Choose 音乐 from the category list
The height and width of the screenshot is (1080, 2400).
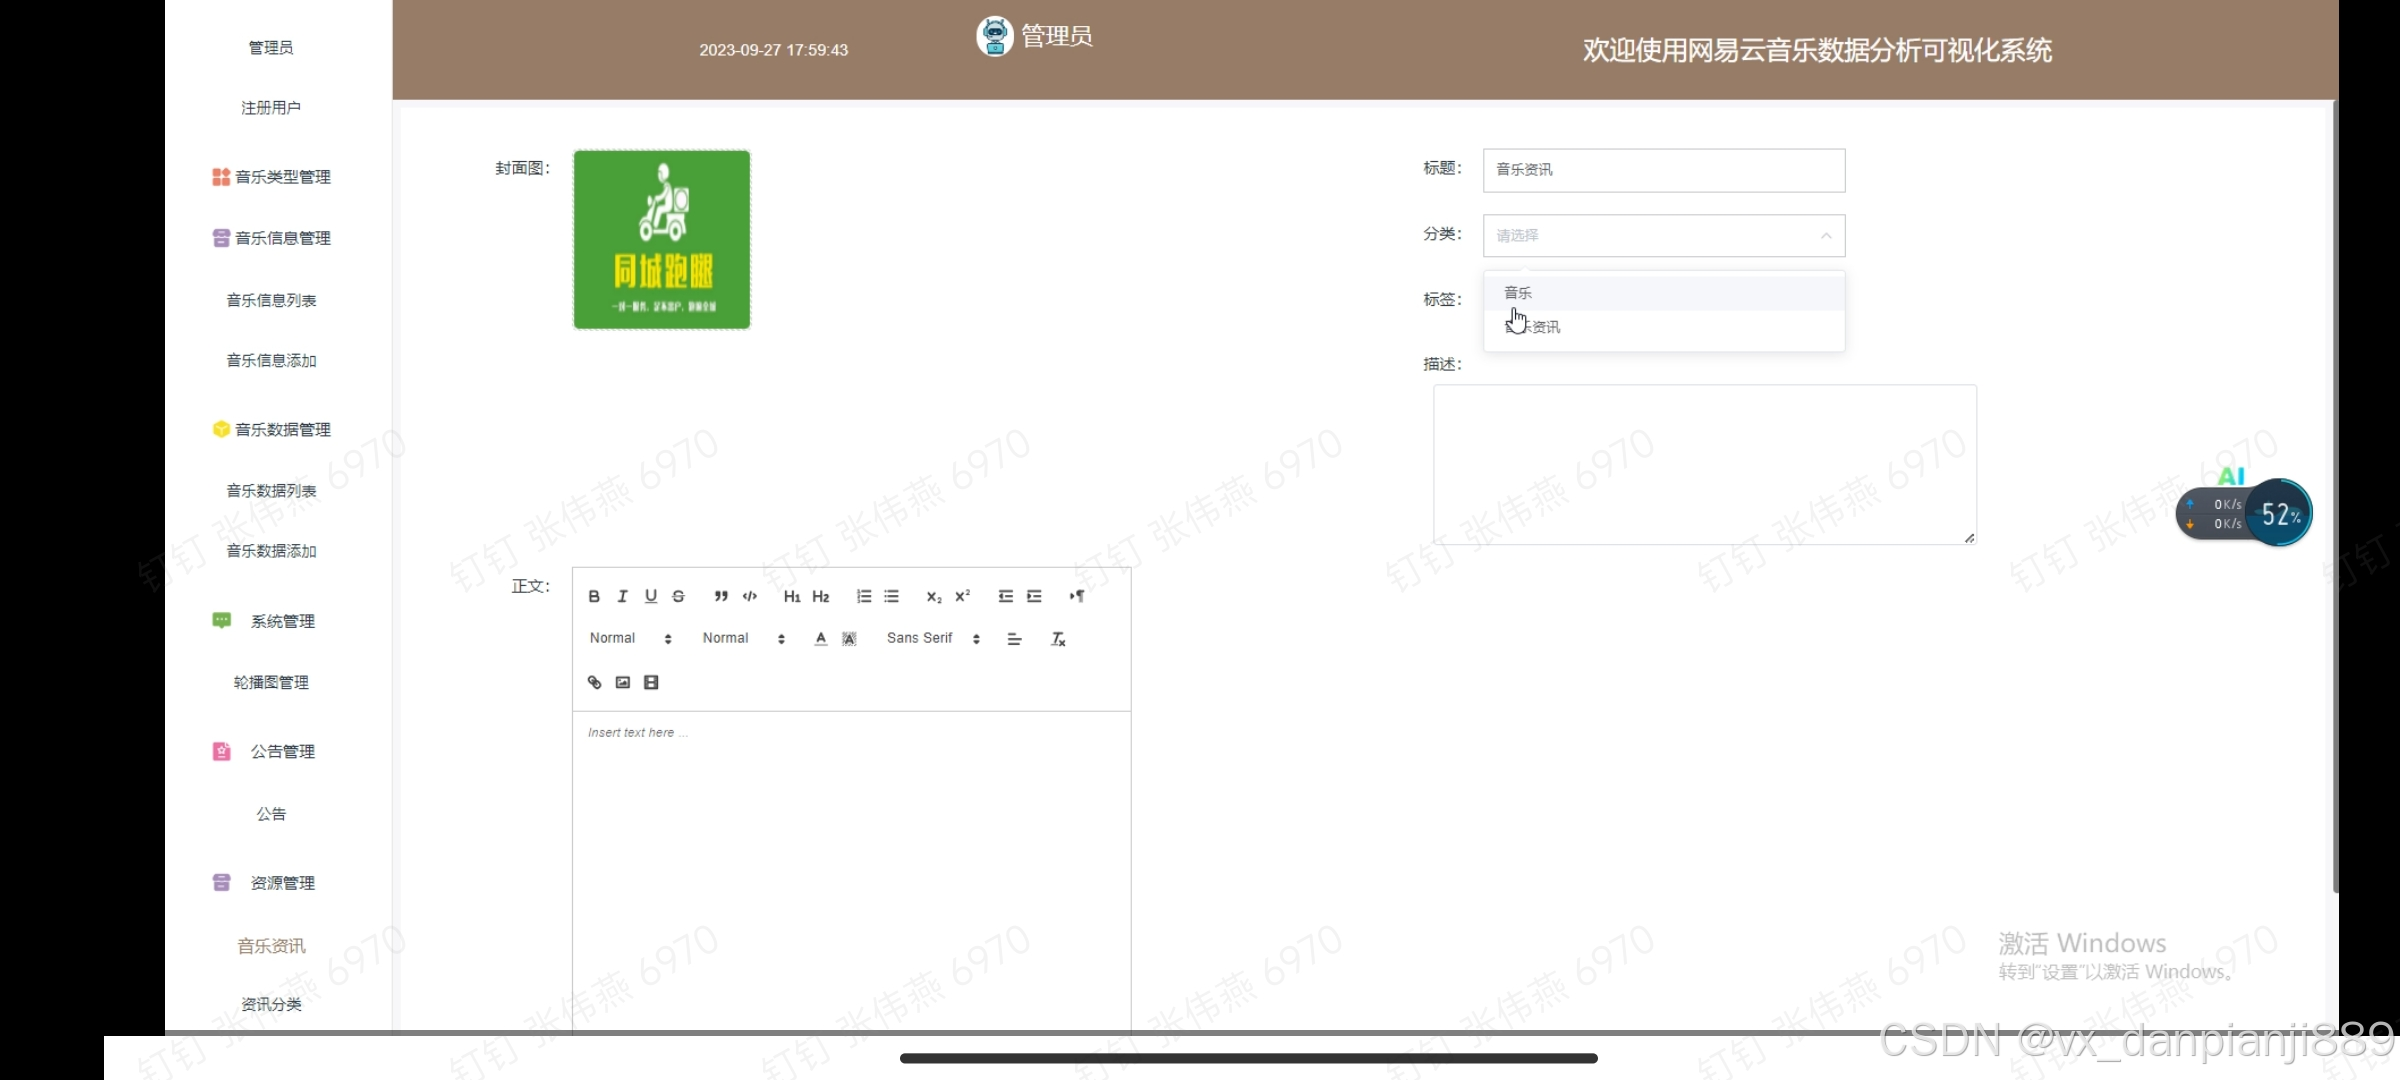1518,293
